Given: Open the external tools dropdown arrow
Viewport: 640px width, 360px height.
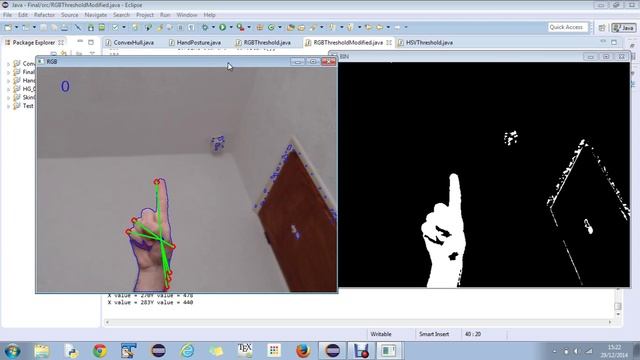Looking at the screenshot, I should (249, 27).
